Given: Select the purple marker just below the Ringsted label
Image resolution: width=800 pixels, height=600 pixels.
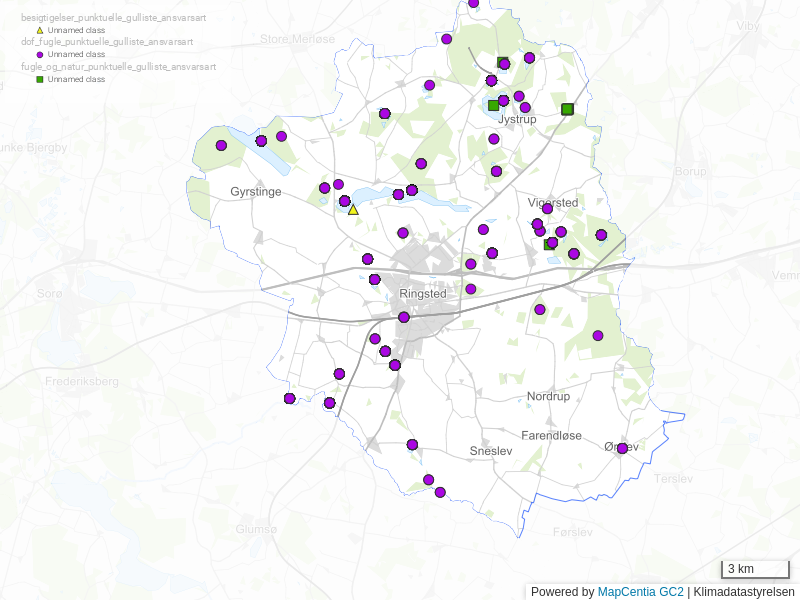Looking at the screenshot, I should 404,317.
